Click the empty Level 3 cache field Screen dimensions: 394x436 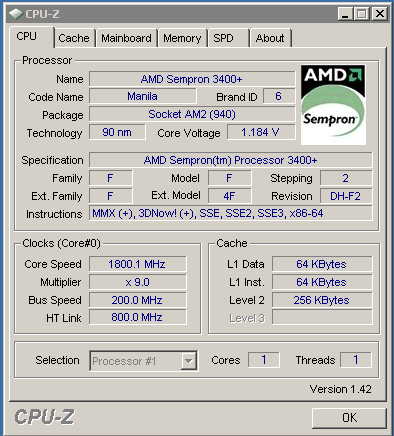(x=322, y=317)
